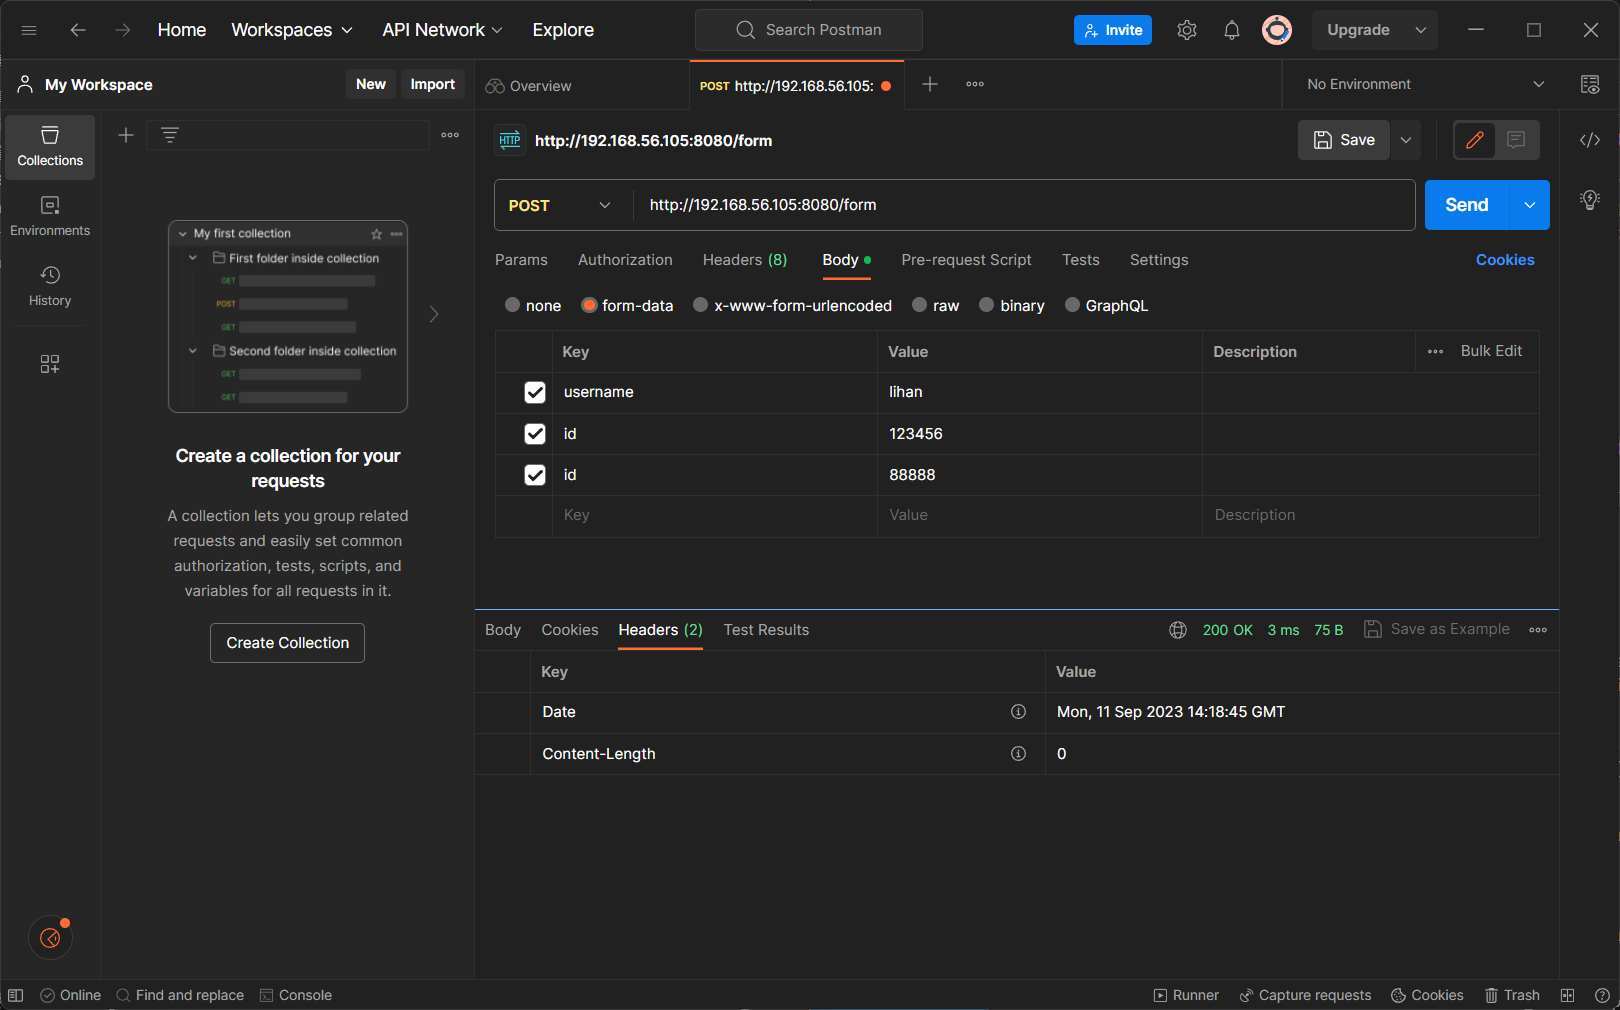Add a new collection with plus icon
1620x1010 pixels.
pos(126,135)
